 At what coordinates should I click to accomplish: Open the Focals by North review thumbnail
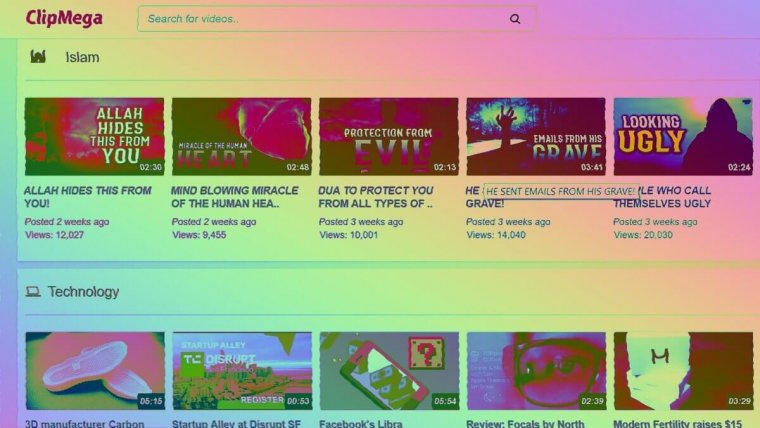(535, 370)
